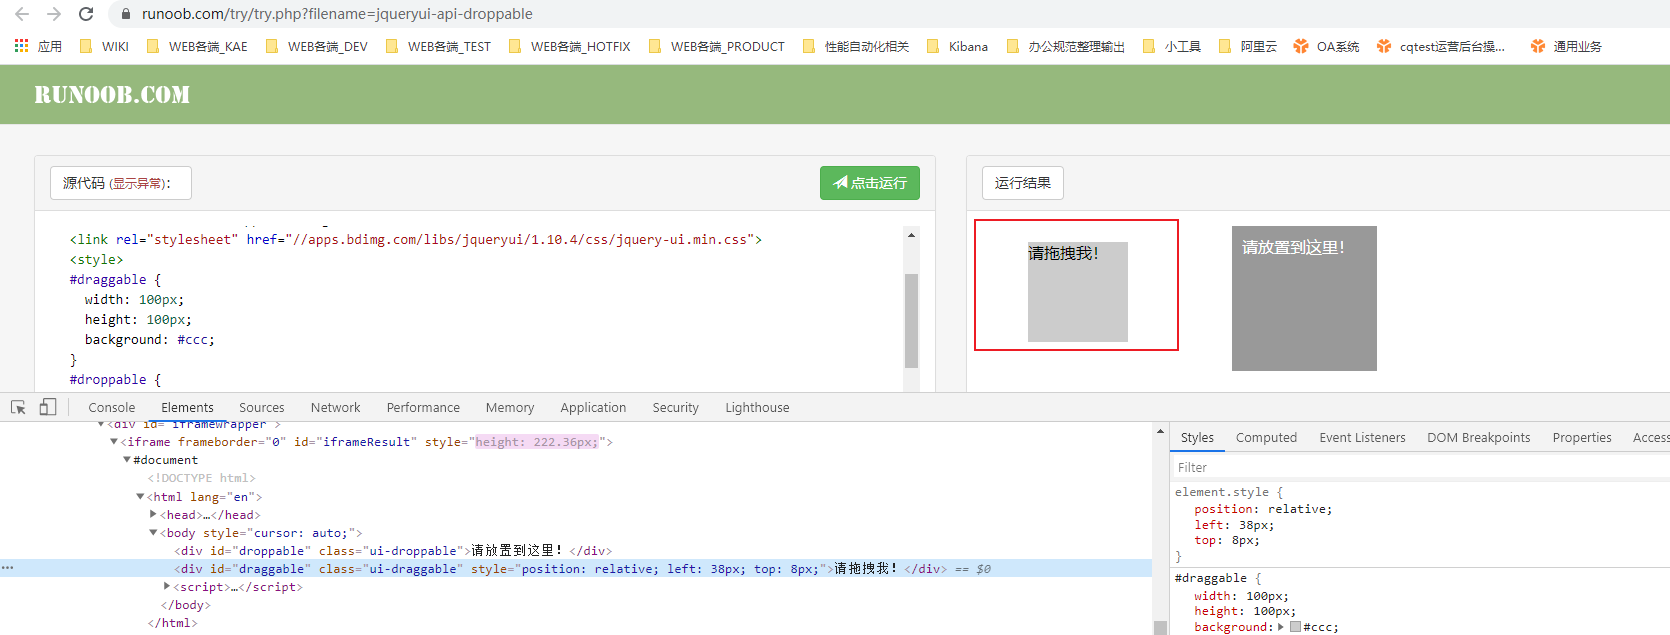Screen dimensions: 1670x635
Task: Open the 小工具 bookmark folder
Action: tap(1172, 46)
